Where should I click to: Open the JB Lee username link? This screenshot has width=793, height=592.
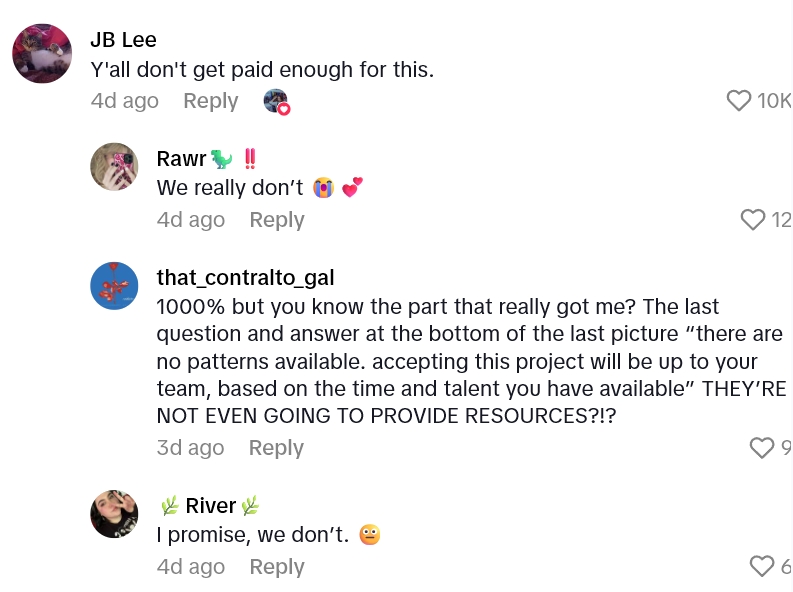click(x=123, y=40)
